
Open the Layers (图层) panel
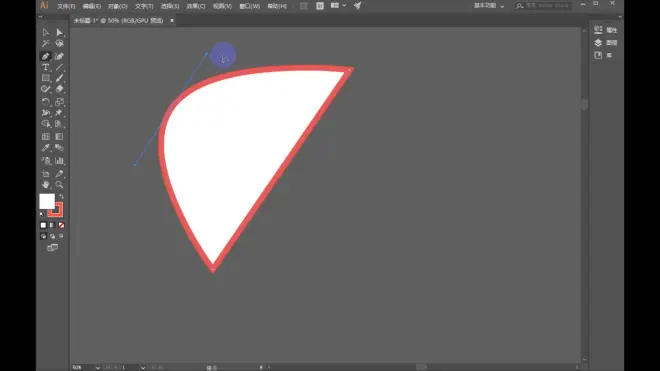(605, 43)
